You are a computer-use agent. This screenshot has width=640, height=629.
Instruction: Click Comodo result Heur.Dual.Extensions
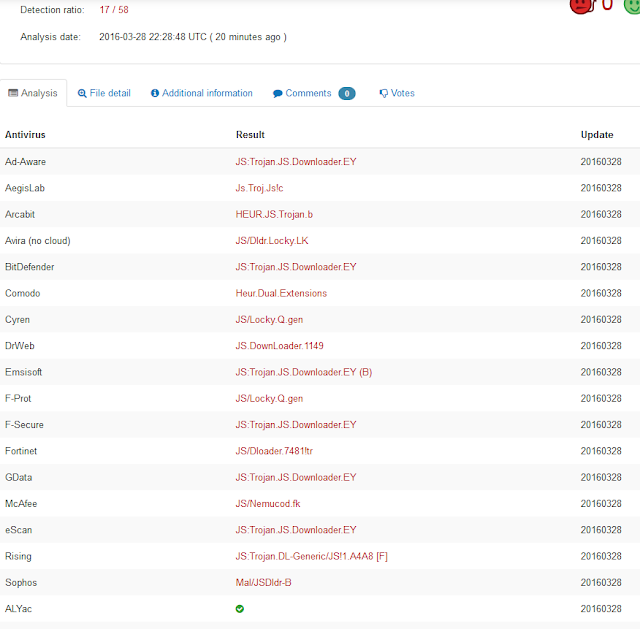coord(281,293)
